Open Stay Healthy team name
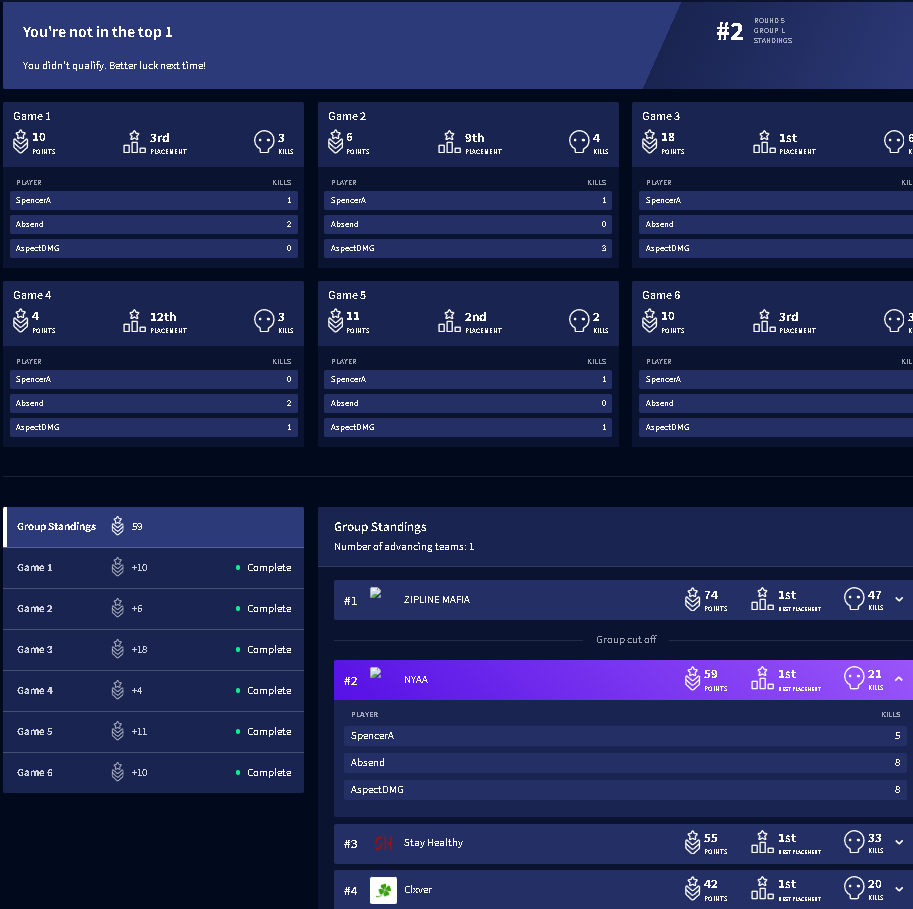Image resolution: width=913 pixels, height=909 pixels. point(433,843)
